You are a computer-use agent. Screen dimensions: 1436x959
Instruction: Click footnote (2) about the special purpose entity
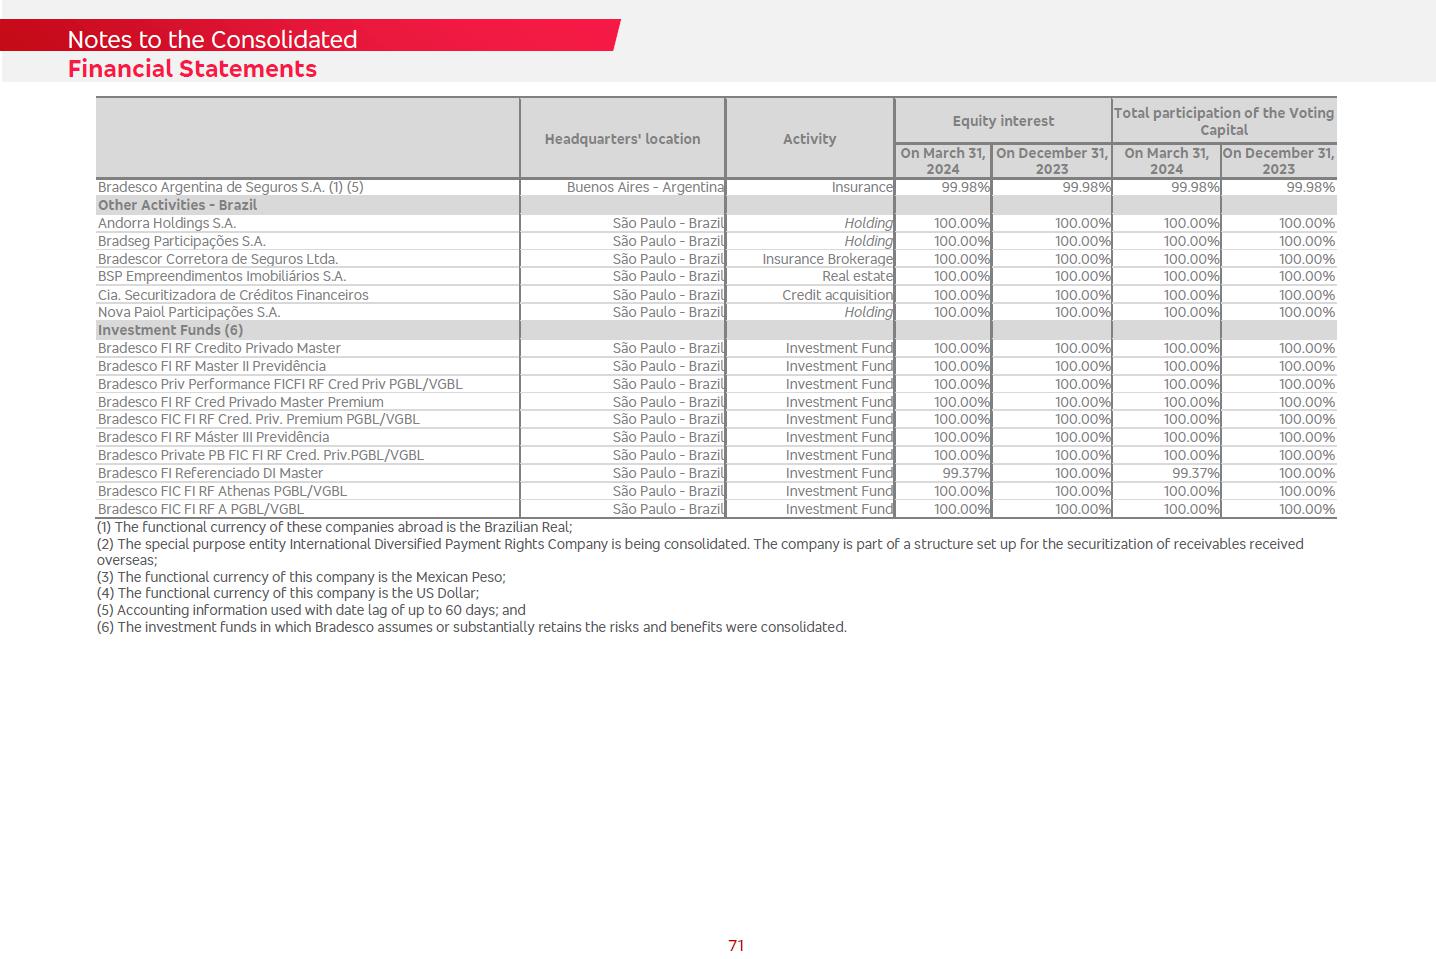coord(700,544)
